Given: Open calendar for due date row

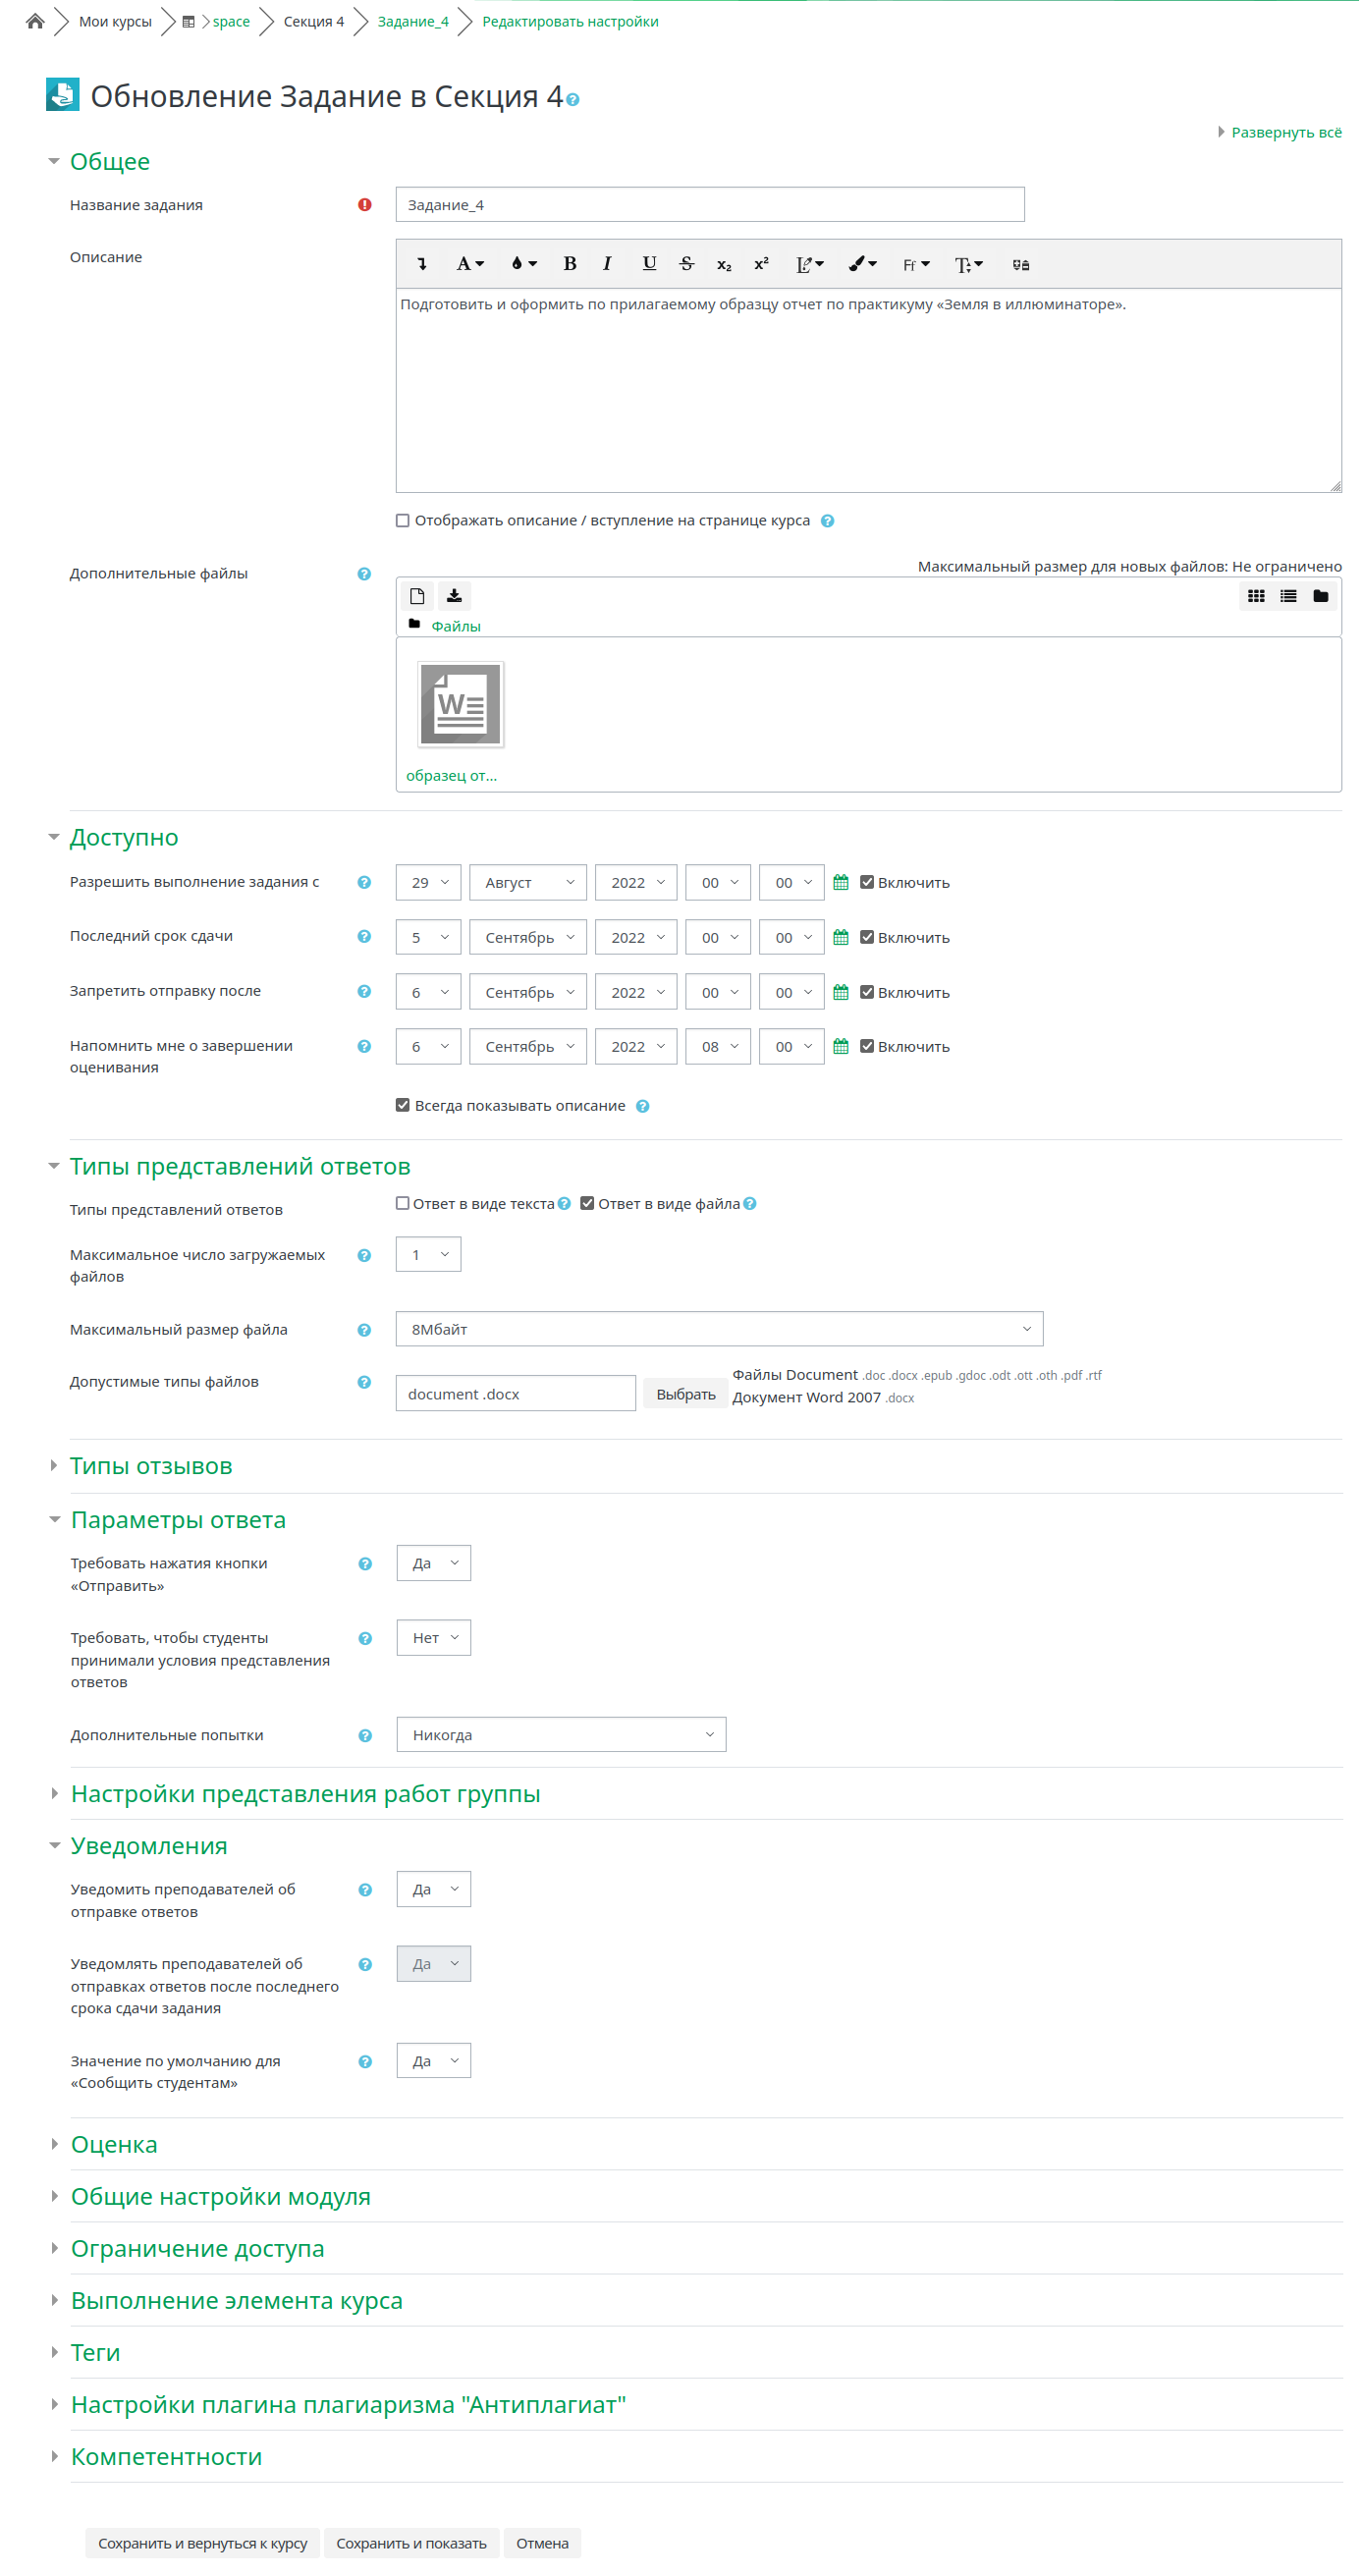Looking at the screenshot, I should [x=841, y=937].
